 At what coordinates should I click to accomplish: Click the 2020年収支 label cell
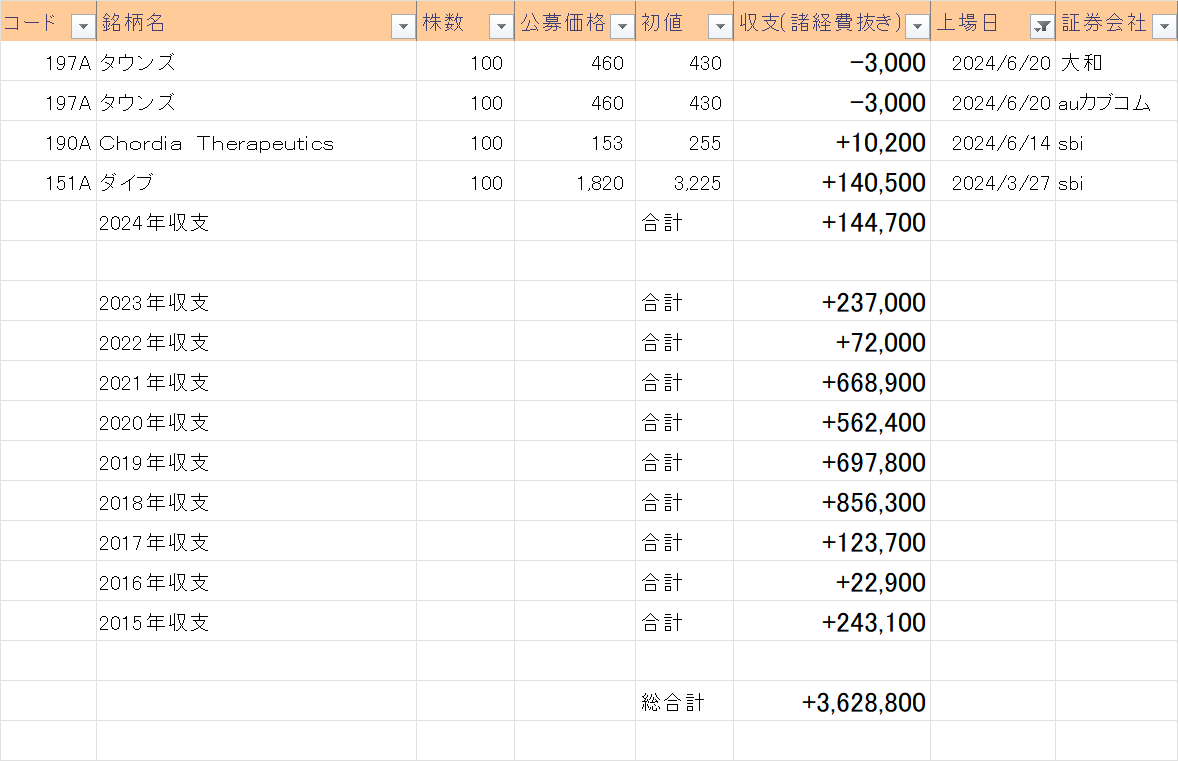tap(256, 422)
